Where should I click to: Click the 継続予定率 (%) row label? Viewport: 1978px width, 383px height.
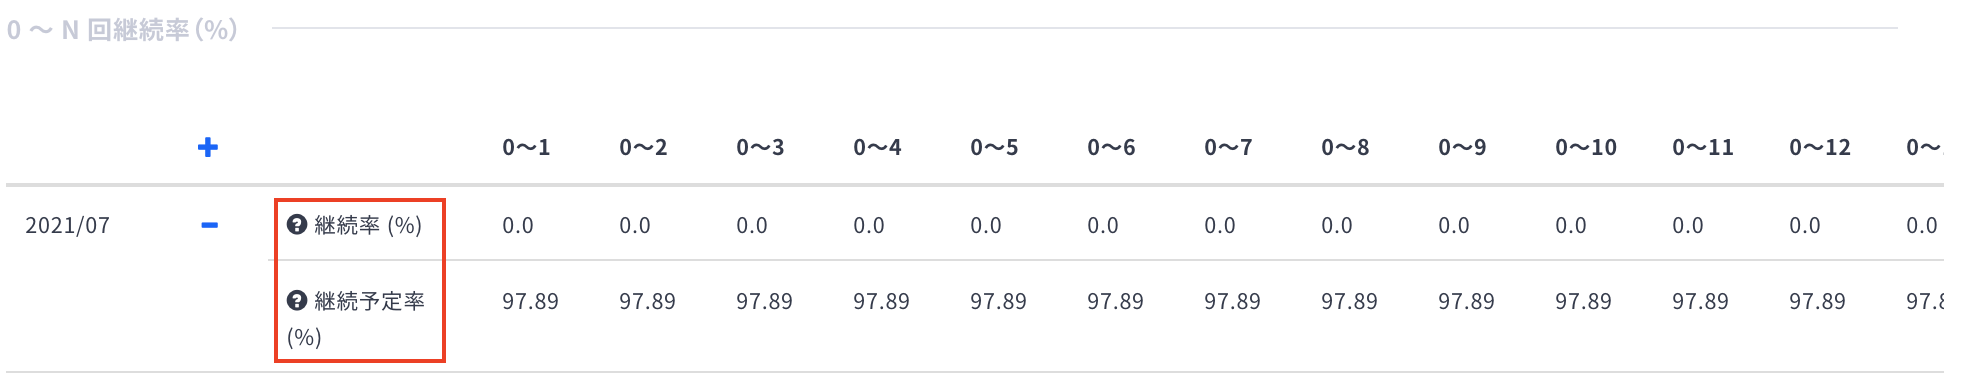356,318
